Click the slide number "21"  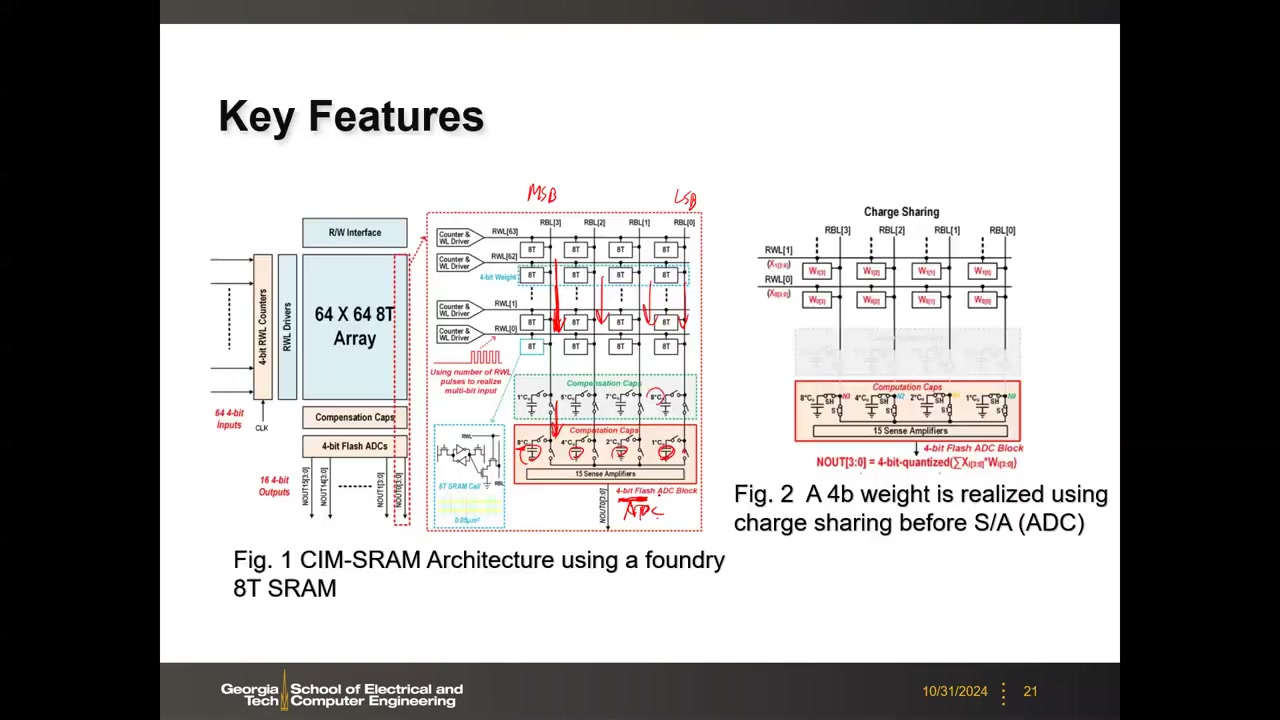click(1030, 691)
